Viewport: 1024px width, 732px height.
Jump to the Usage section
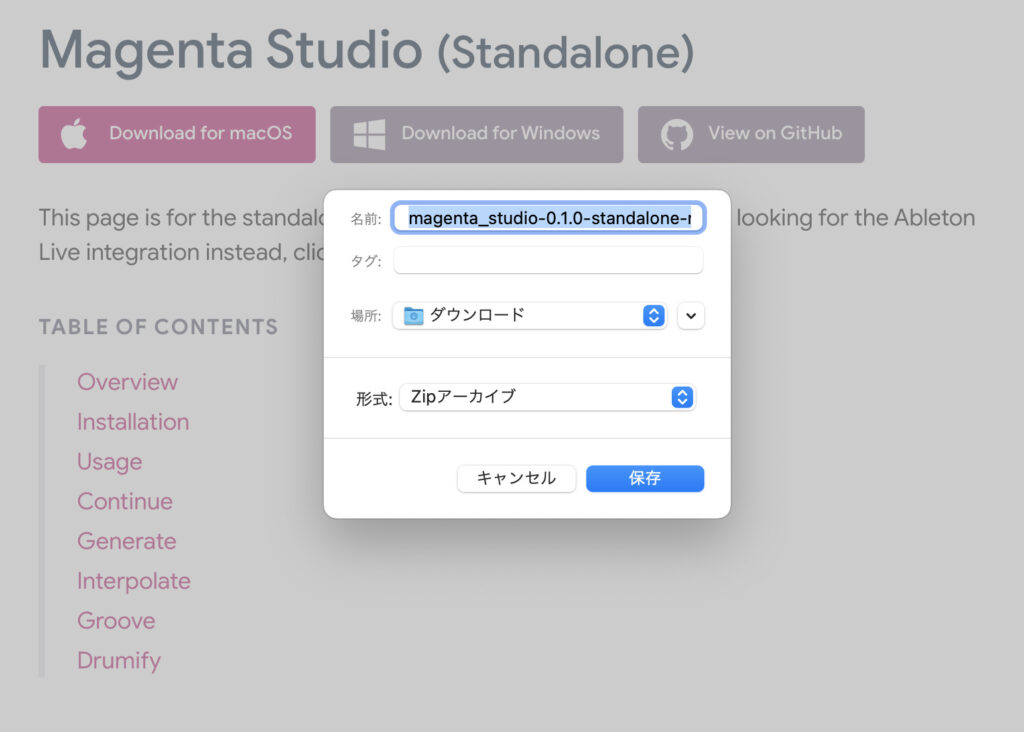(110, 462)
